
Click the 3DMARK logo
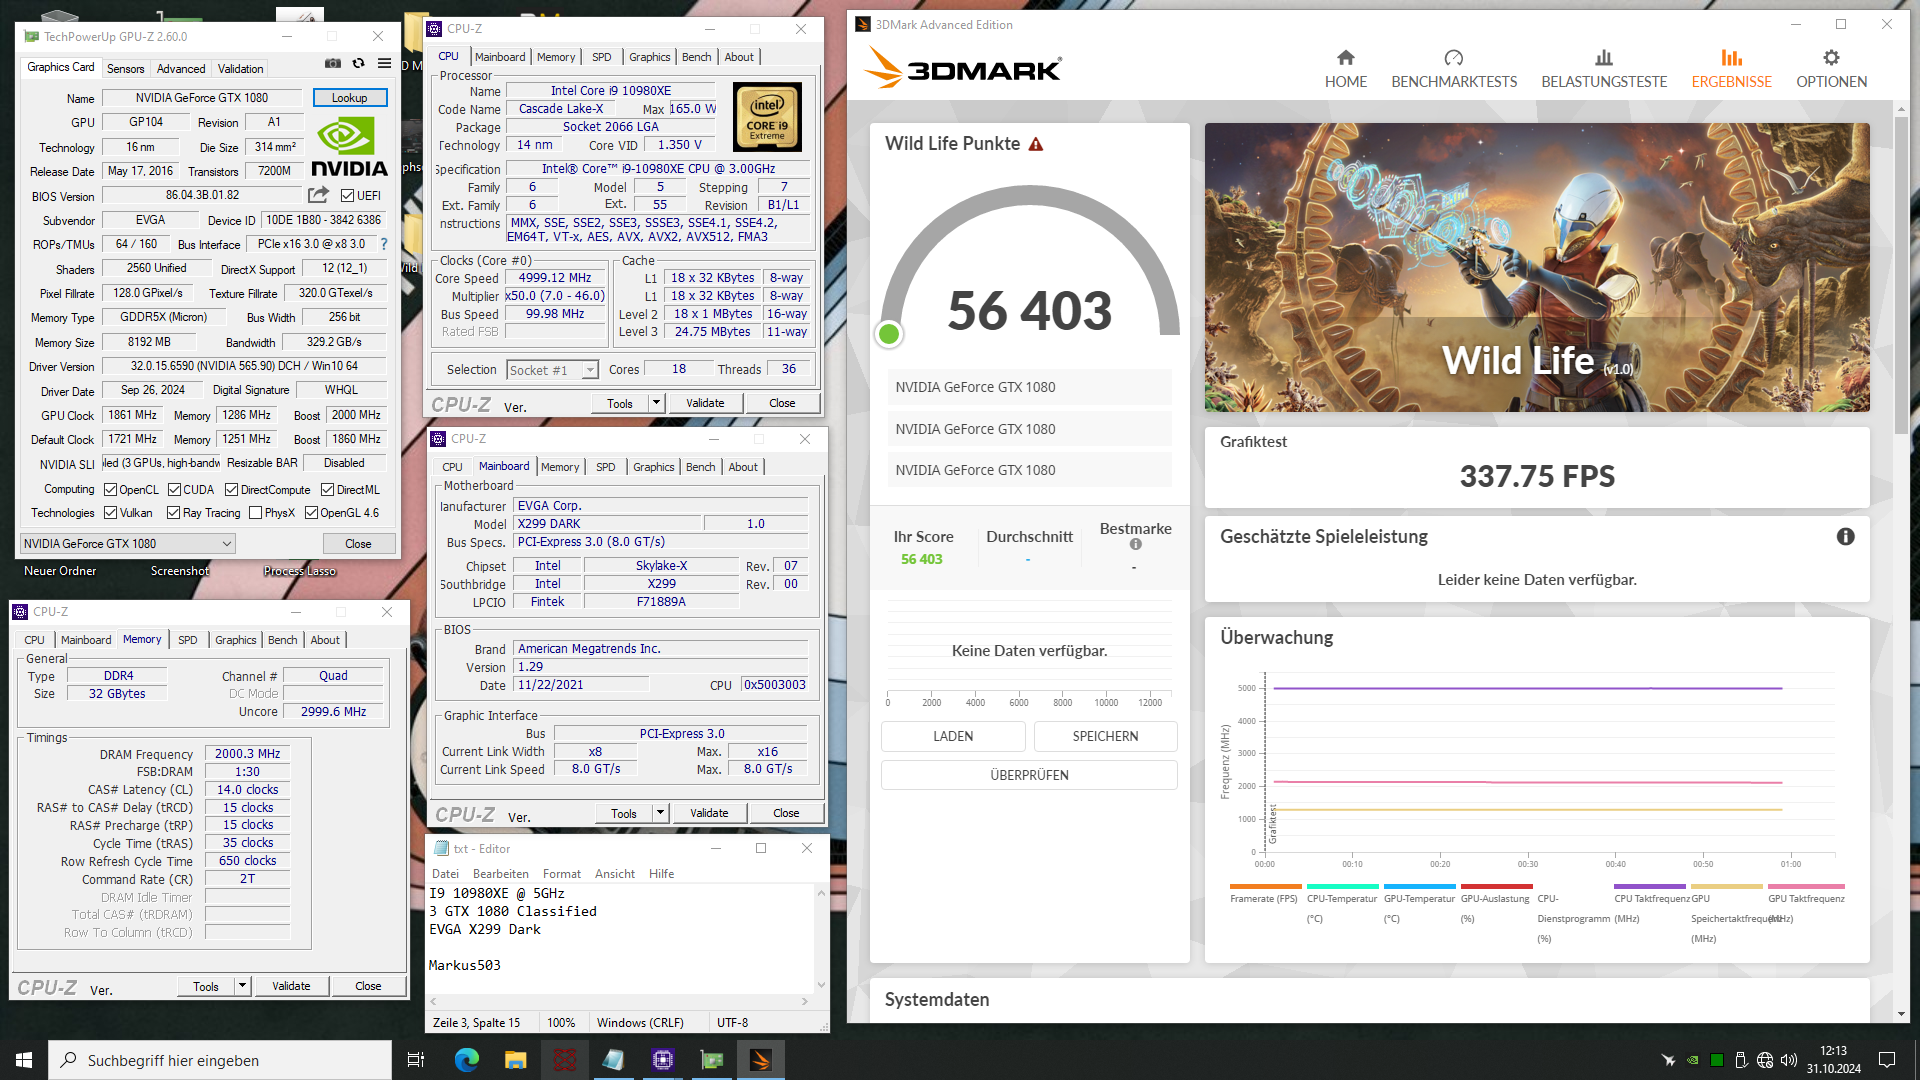[963, 69]
